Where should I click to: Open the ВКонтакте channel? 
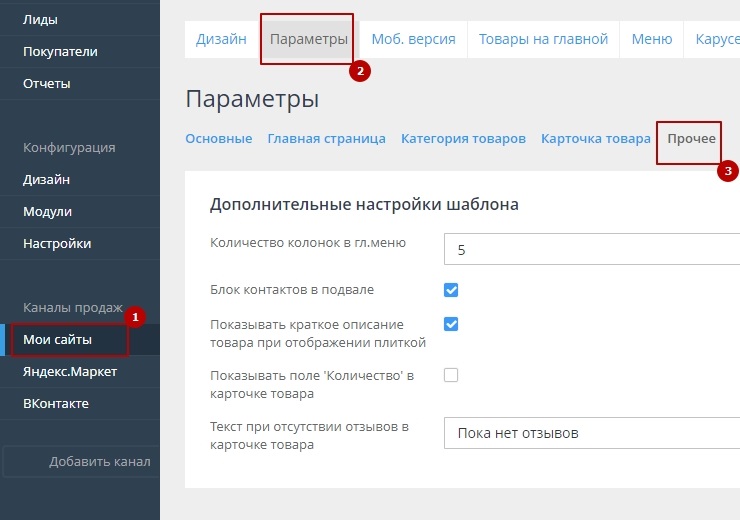pyautogui.click(x=56, y=403)
